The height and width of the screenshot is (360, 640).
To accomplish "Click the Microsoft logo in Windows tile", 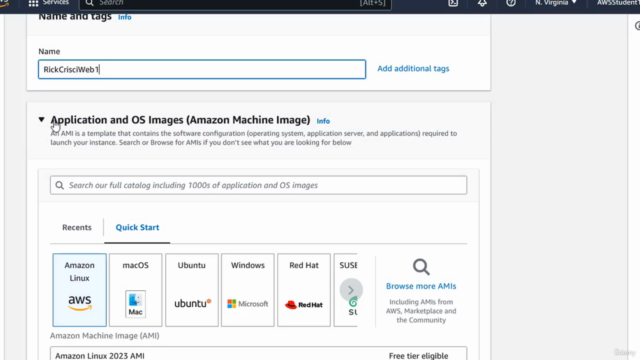I will click(x=248, y=304).
